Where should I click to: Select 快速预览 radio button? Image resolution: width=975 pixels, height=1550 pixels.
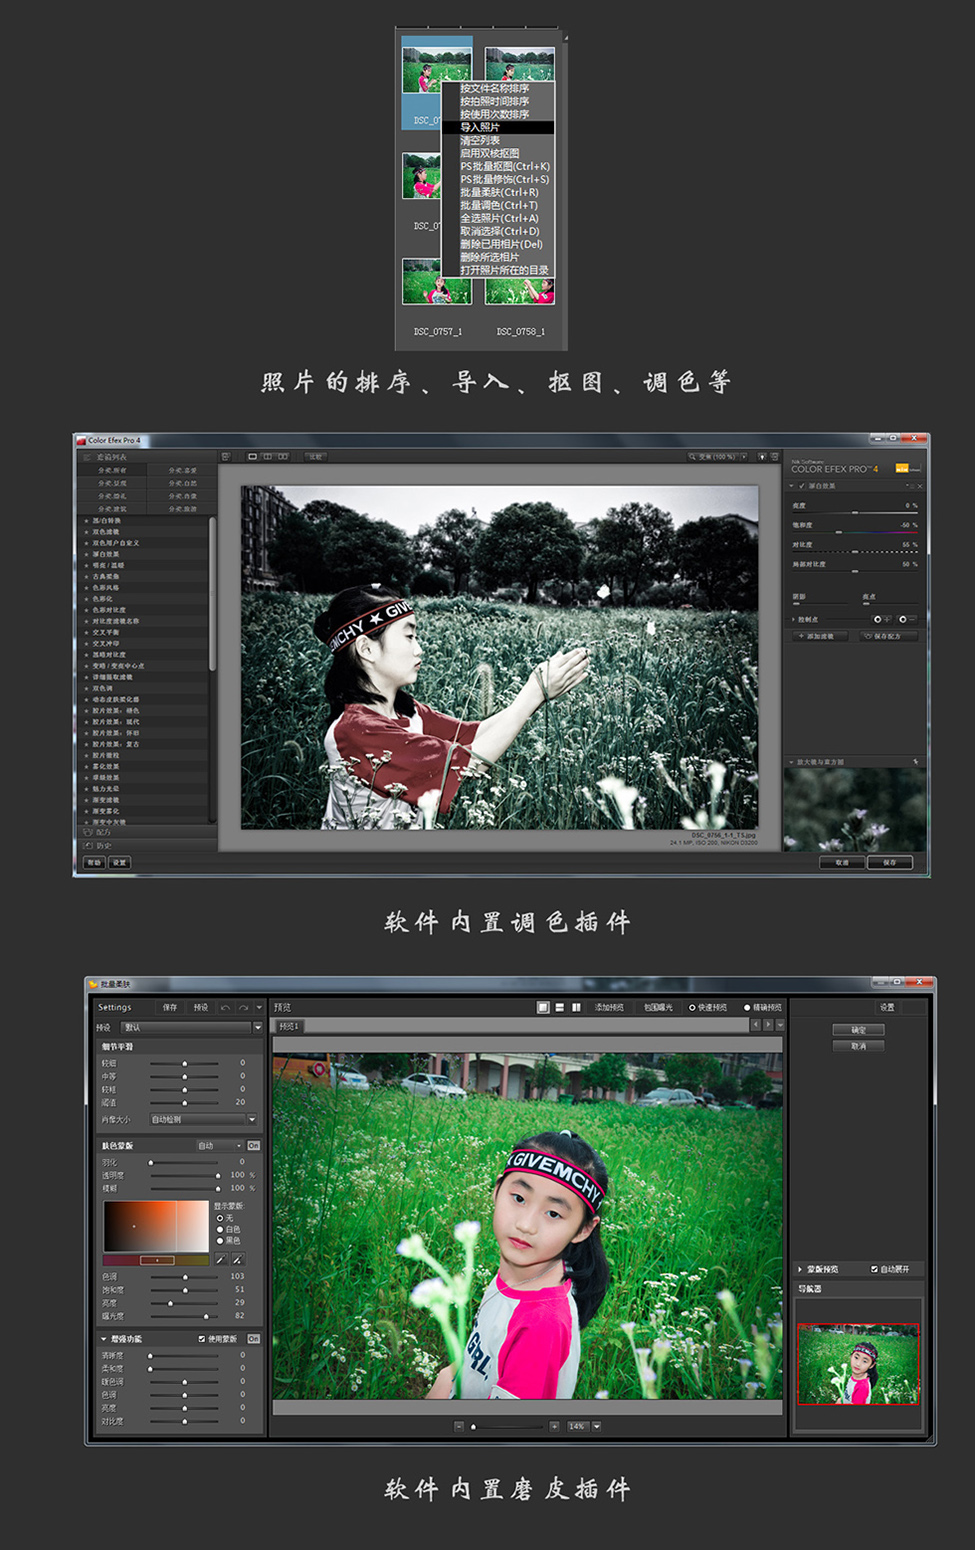[692, 1008]
